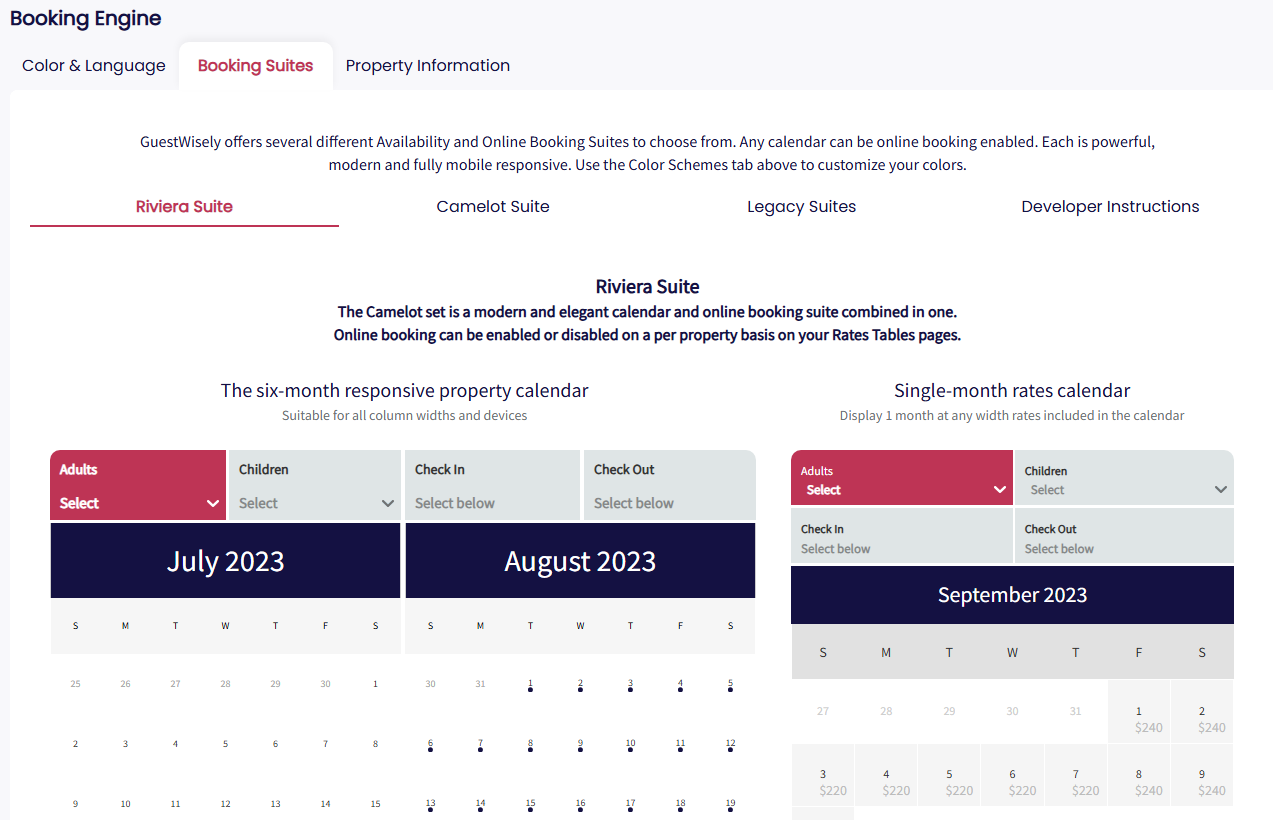Click the Booking Engine page heading
The height and width of the screenshot is (820, 1273).
pyautogui.click(x=86, y=18)
